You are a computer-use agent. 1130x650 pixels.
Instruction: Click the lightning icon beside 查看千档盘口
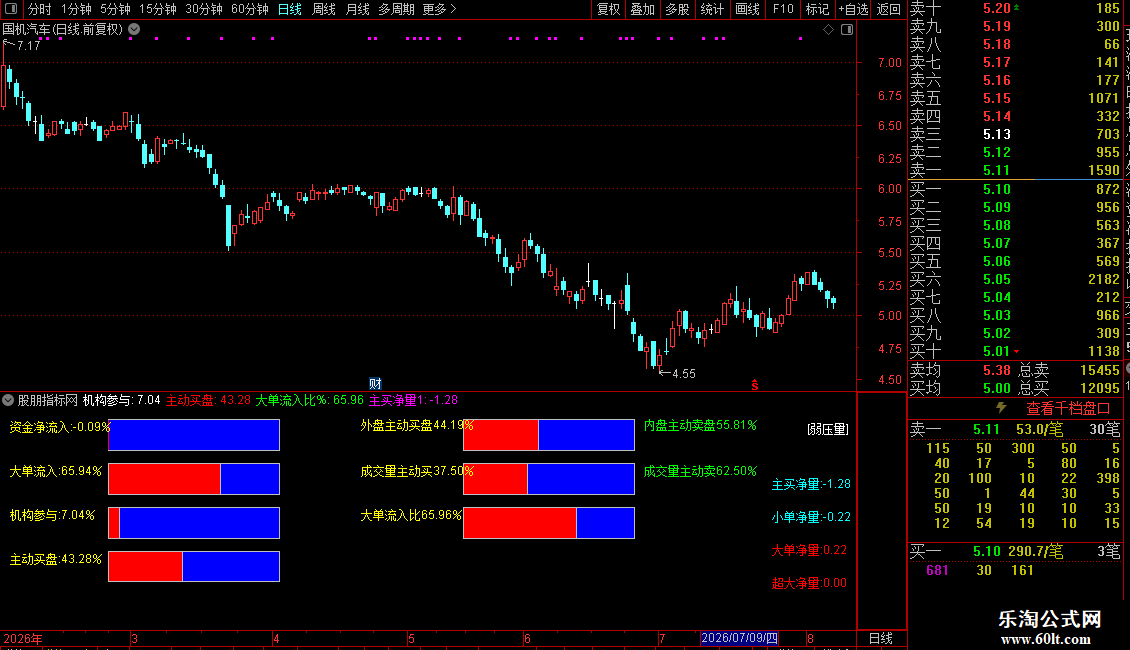1001,408
